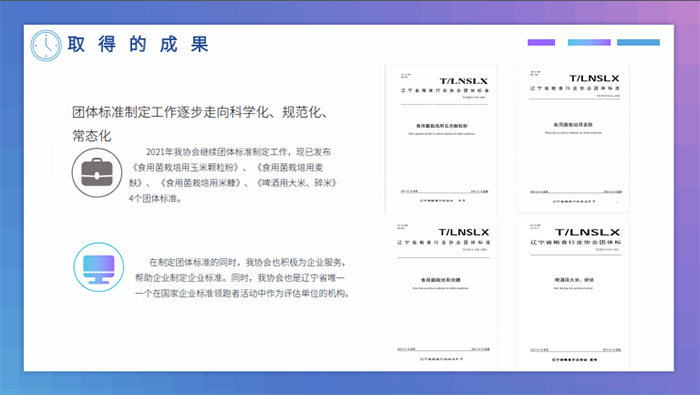Click the paragraph starting with 在制定团体标准的同时
The height and width of the screenshot is (395, 700).
pyautogui.click(x=242, y=278)
